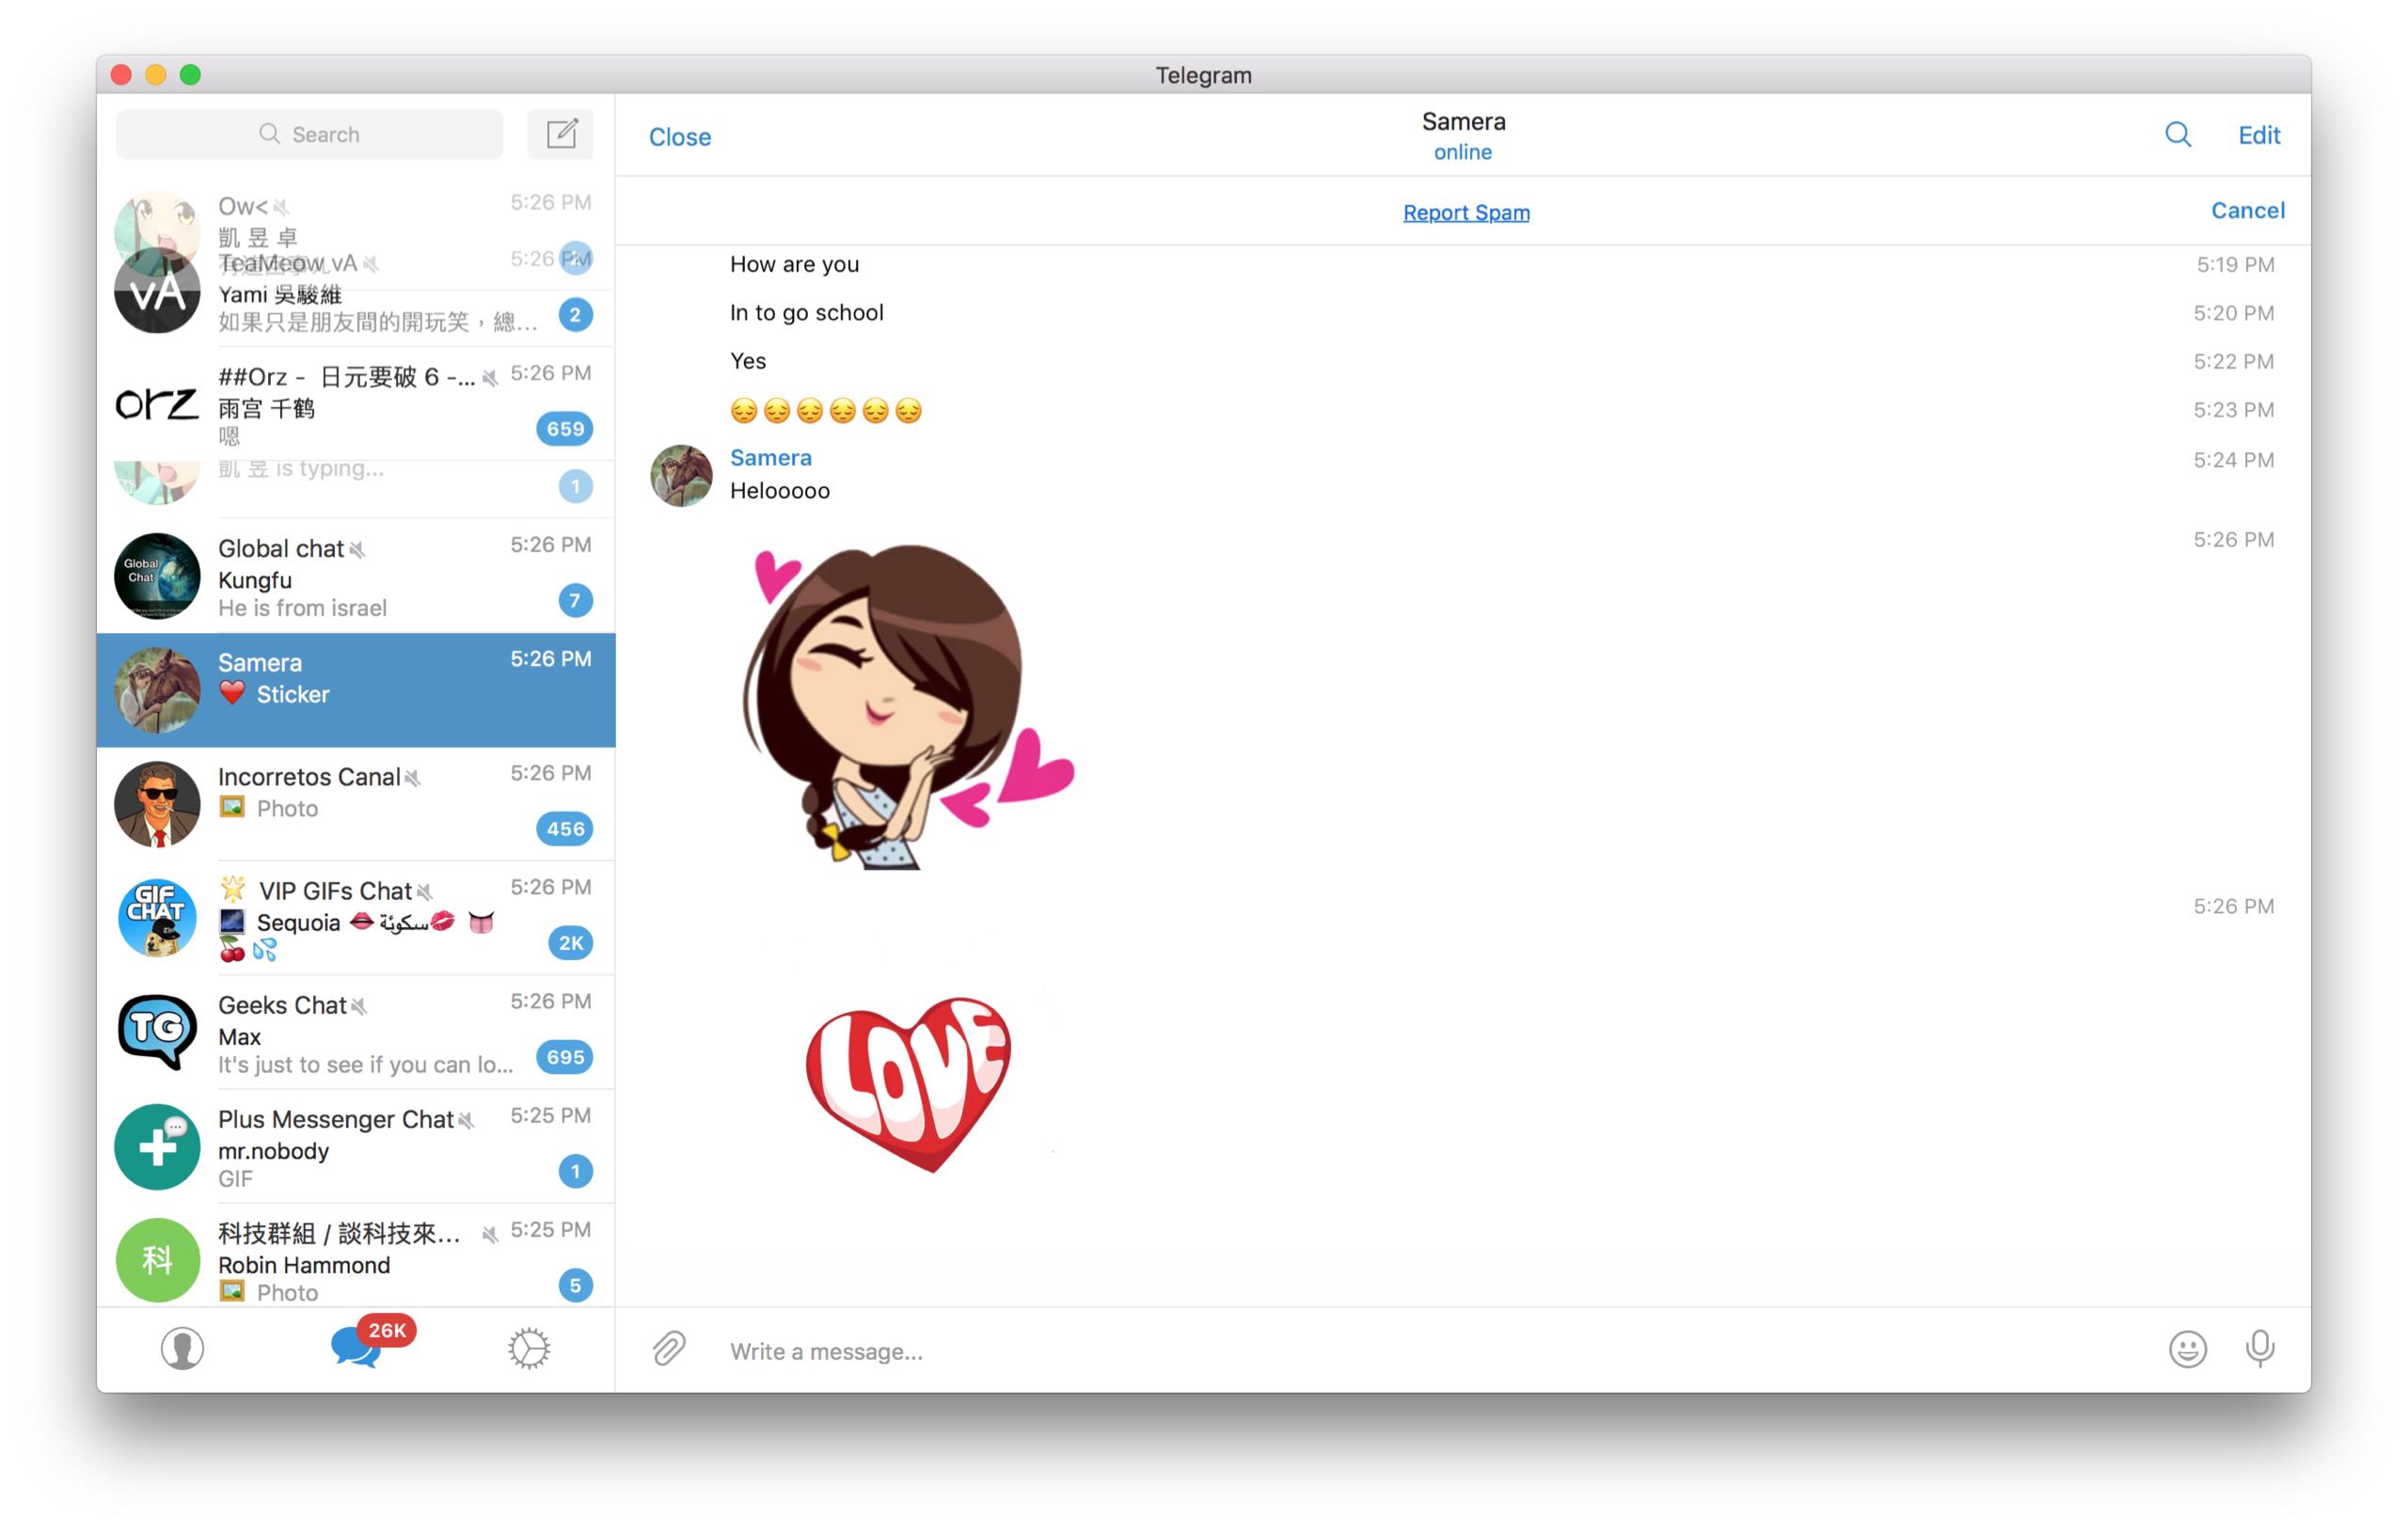Viewport: 2408px width, 1531px height.
Task: Click the 26K unread counter badge
Action: click(387, 1330)
